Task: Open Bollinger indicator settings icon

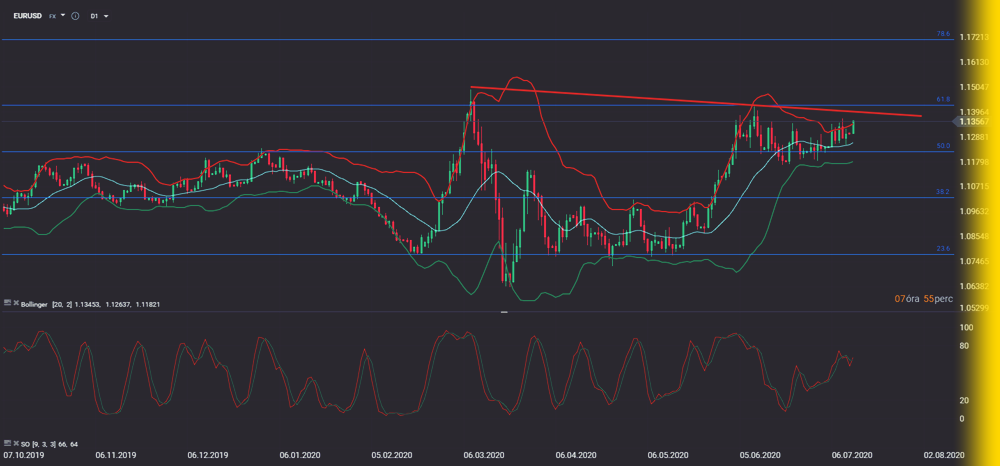Action: coord(8,303)
